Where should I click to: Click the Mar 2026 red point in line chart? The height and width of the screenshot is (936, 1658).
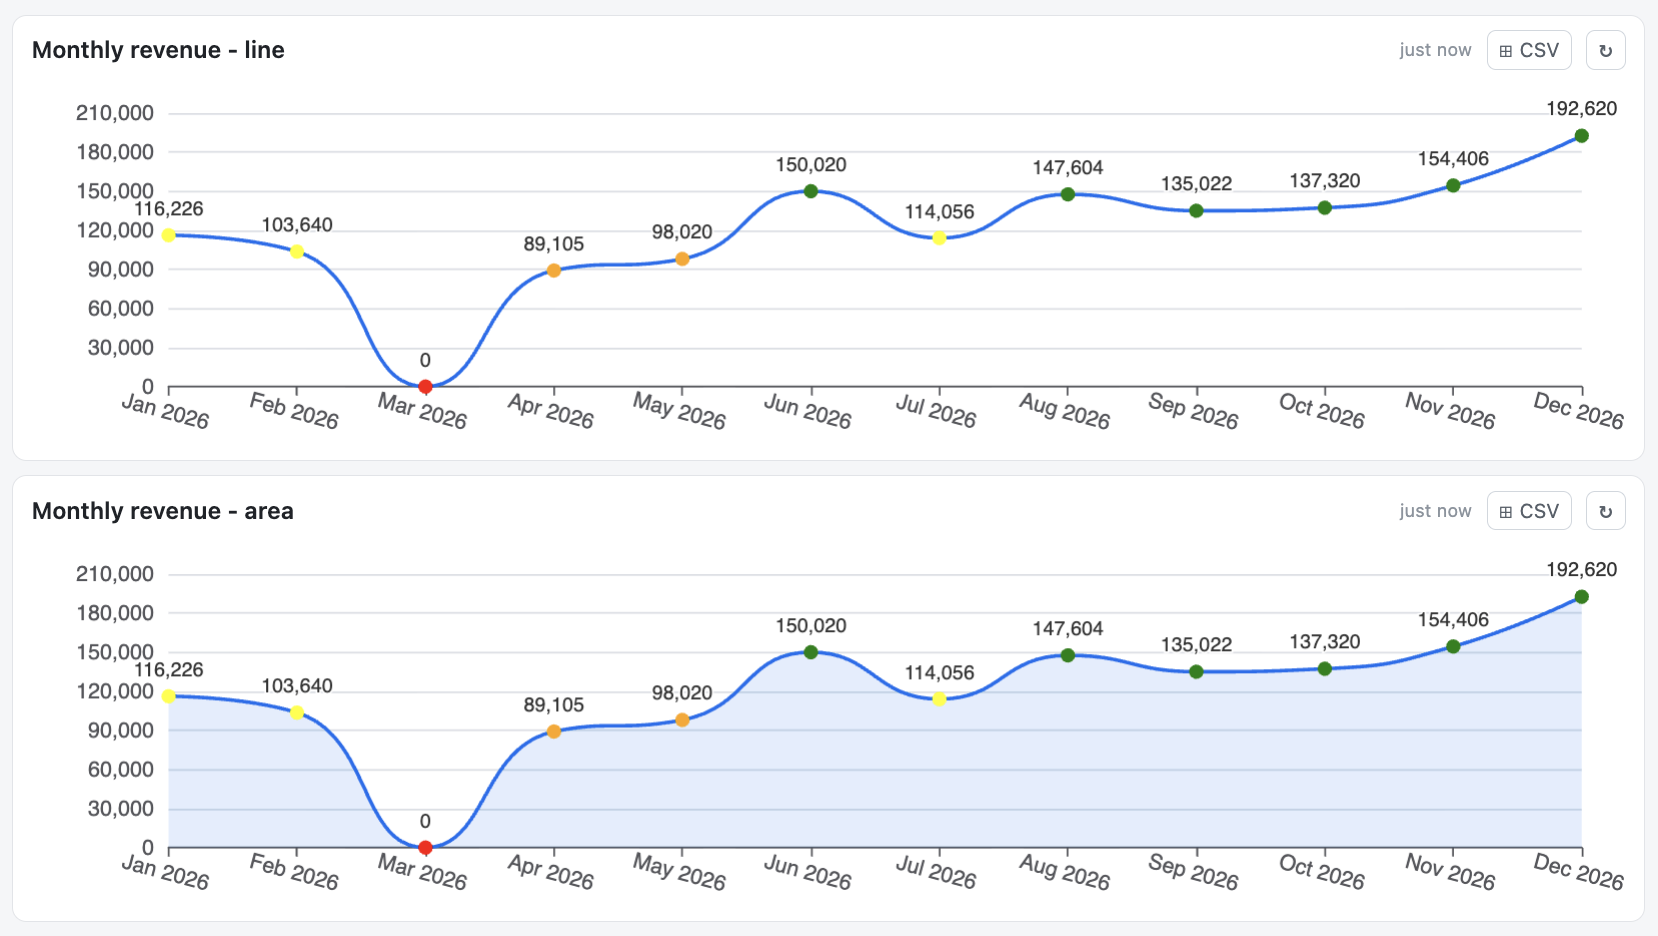pyautogui.click(x=425, y=386)
